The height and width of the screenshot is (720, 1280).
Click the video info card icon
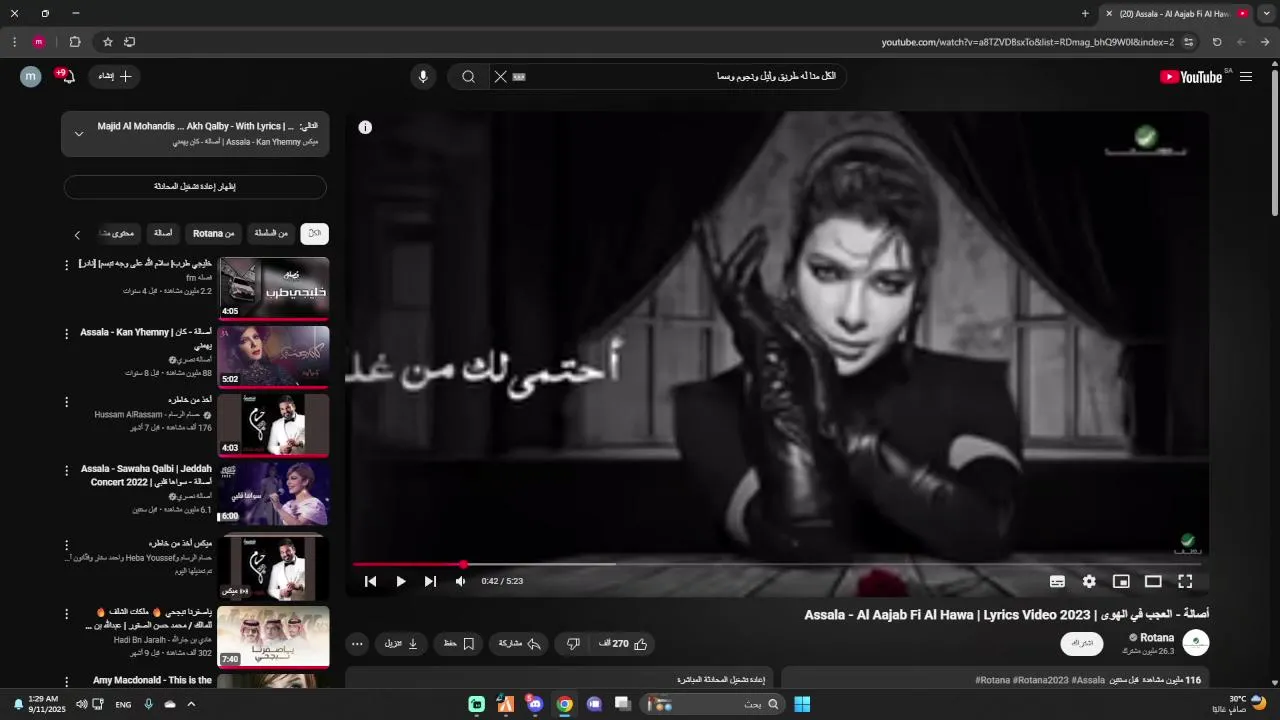(365, 127)
